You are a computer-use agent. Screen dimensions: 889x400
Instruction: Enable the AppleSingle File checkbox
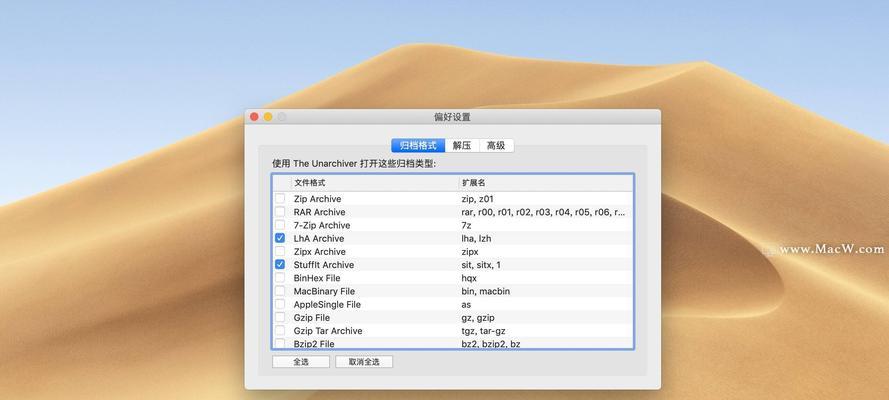(x=280, y=304)
